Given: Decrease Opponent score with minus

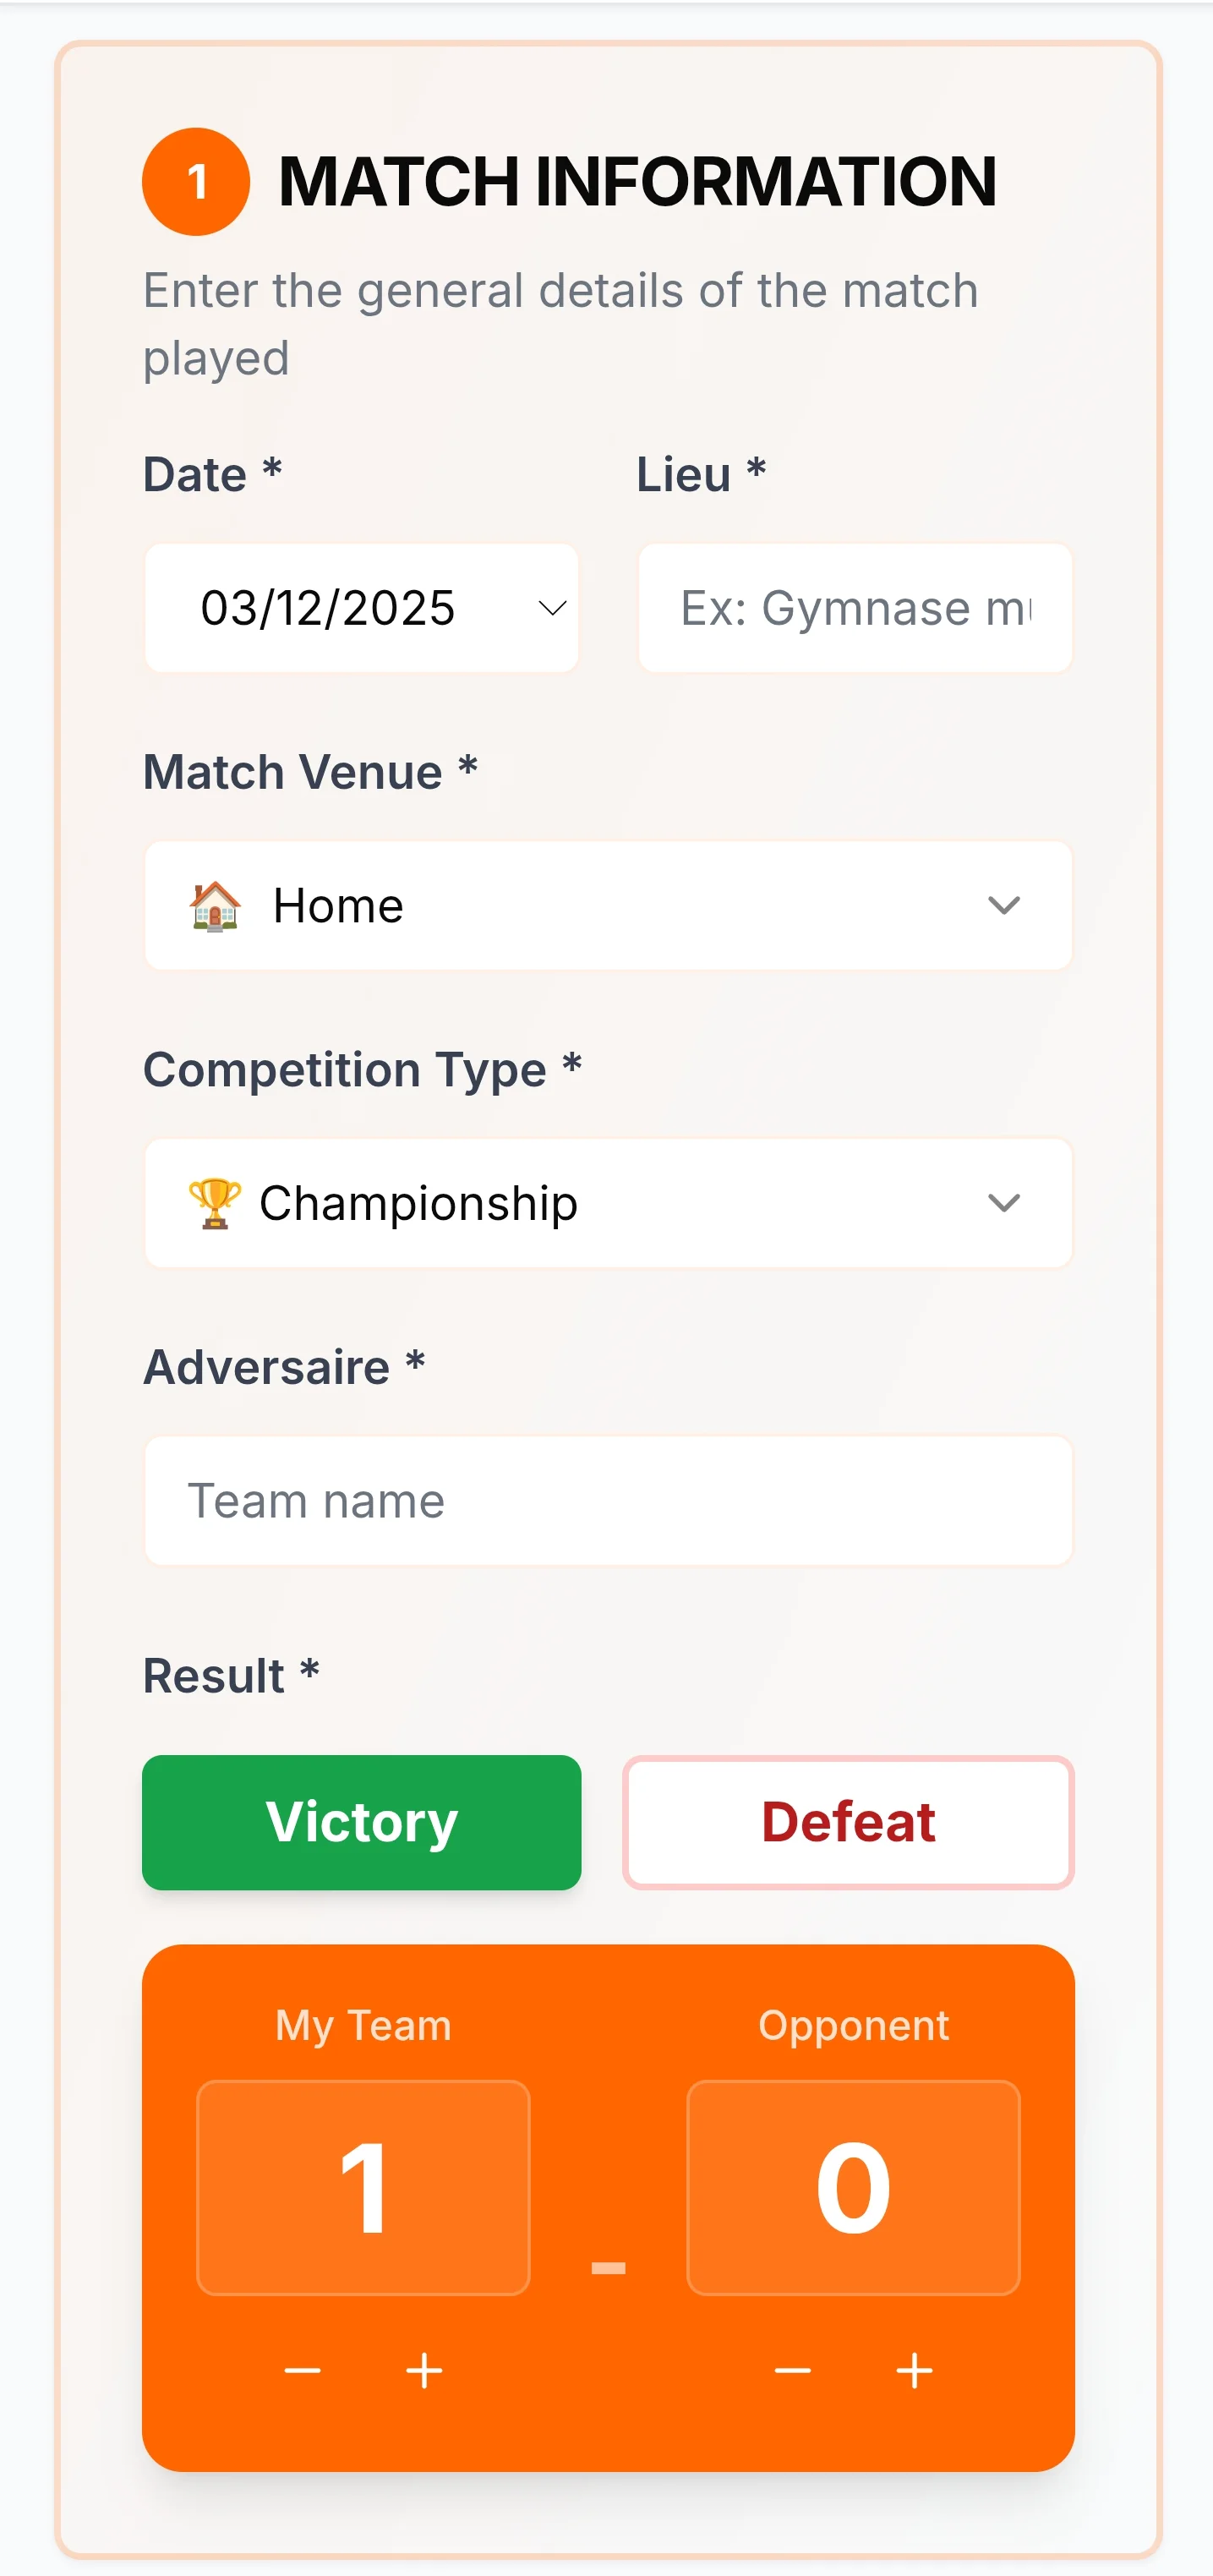Looking at the screenshot, I should tap(792, 2370).
